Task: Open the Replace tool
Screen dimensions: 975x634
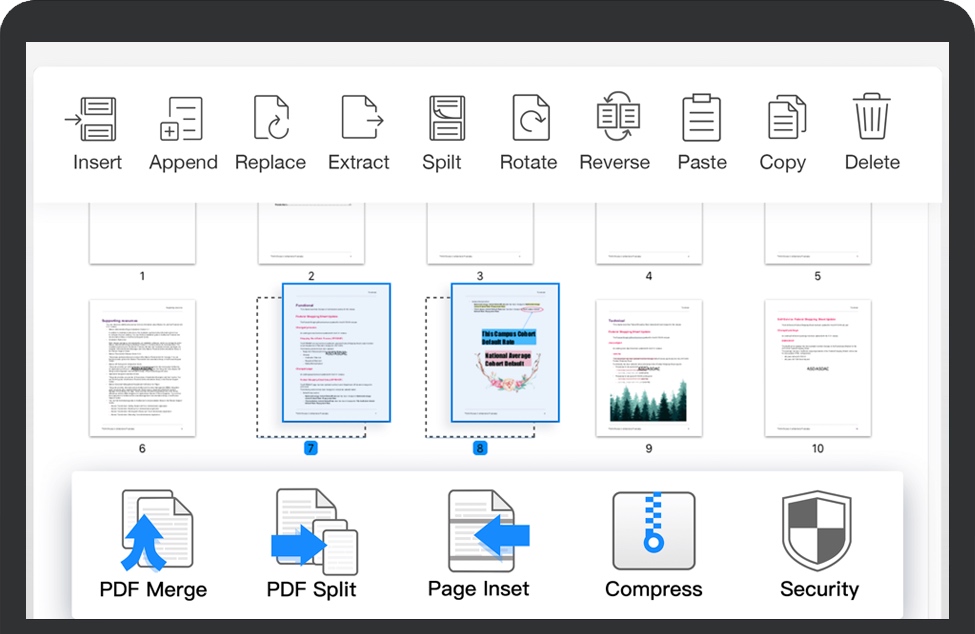Action: (x=270, y=118)
